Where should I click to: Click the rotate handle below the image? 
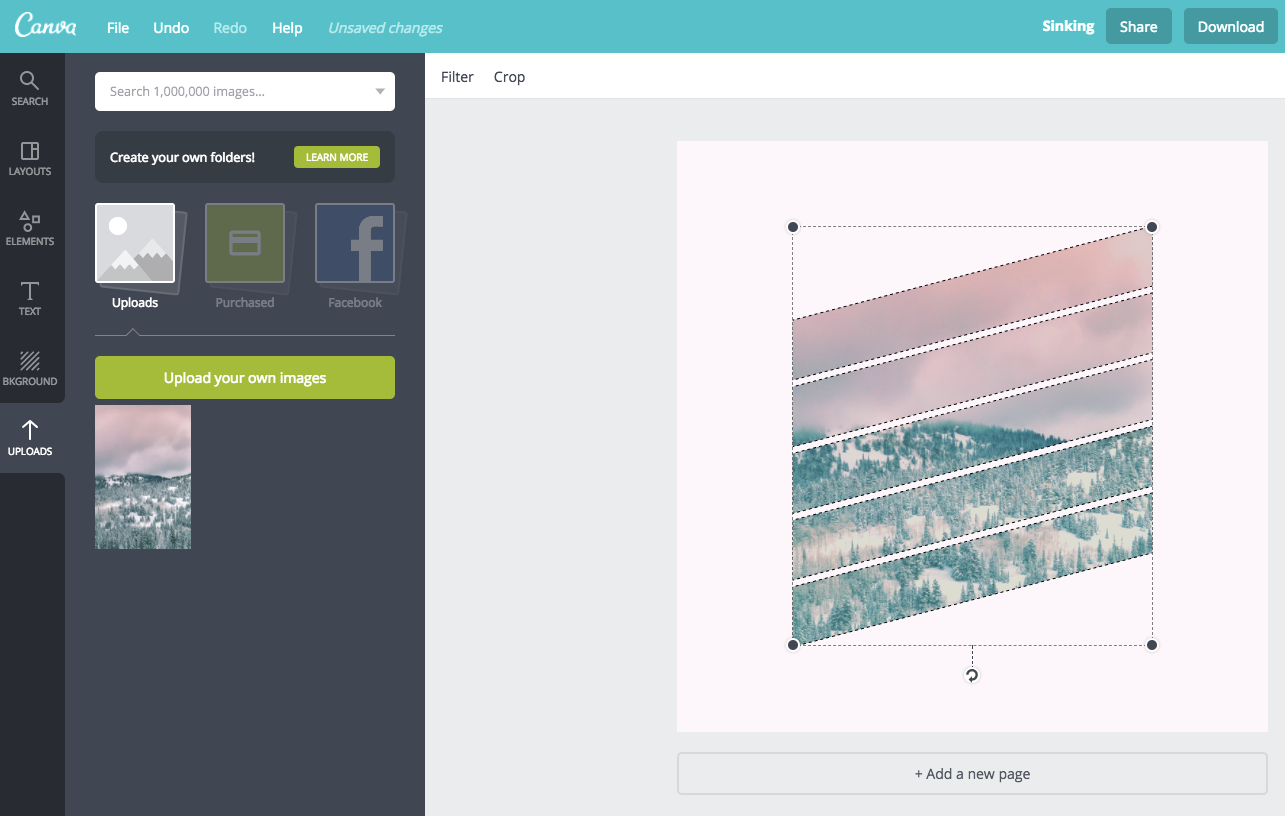click(971, 675)
